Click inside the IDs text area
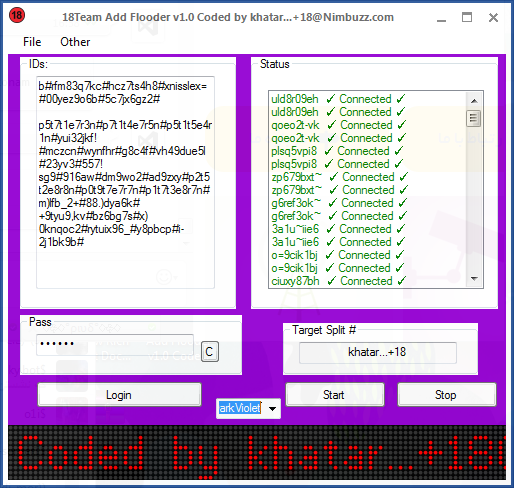This screenshot has height=488, width=514. coord(125,182)
